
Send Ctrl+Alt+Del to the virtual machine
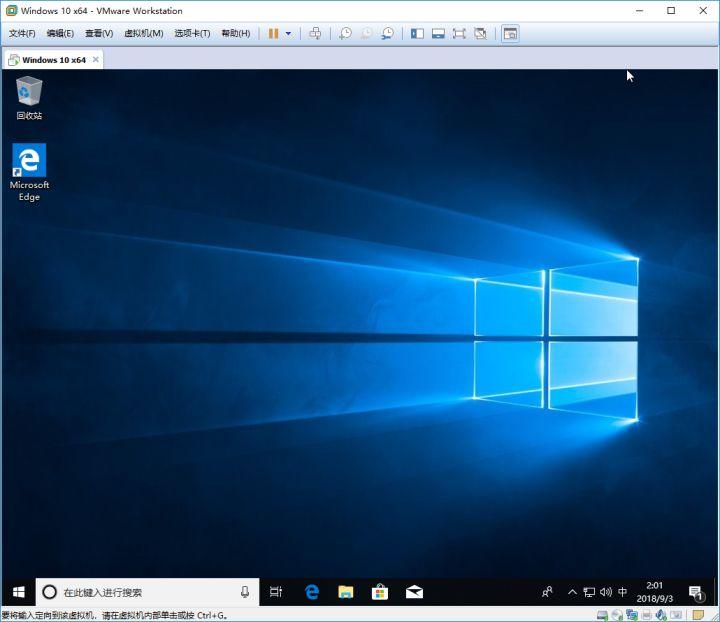click(315, 34)
